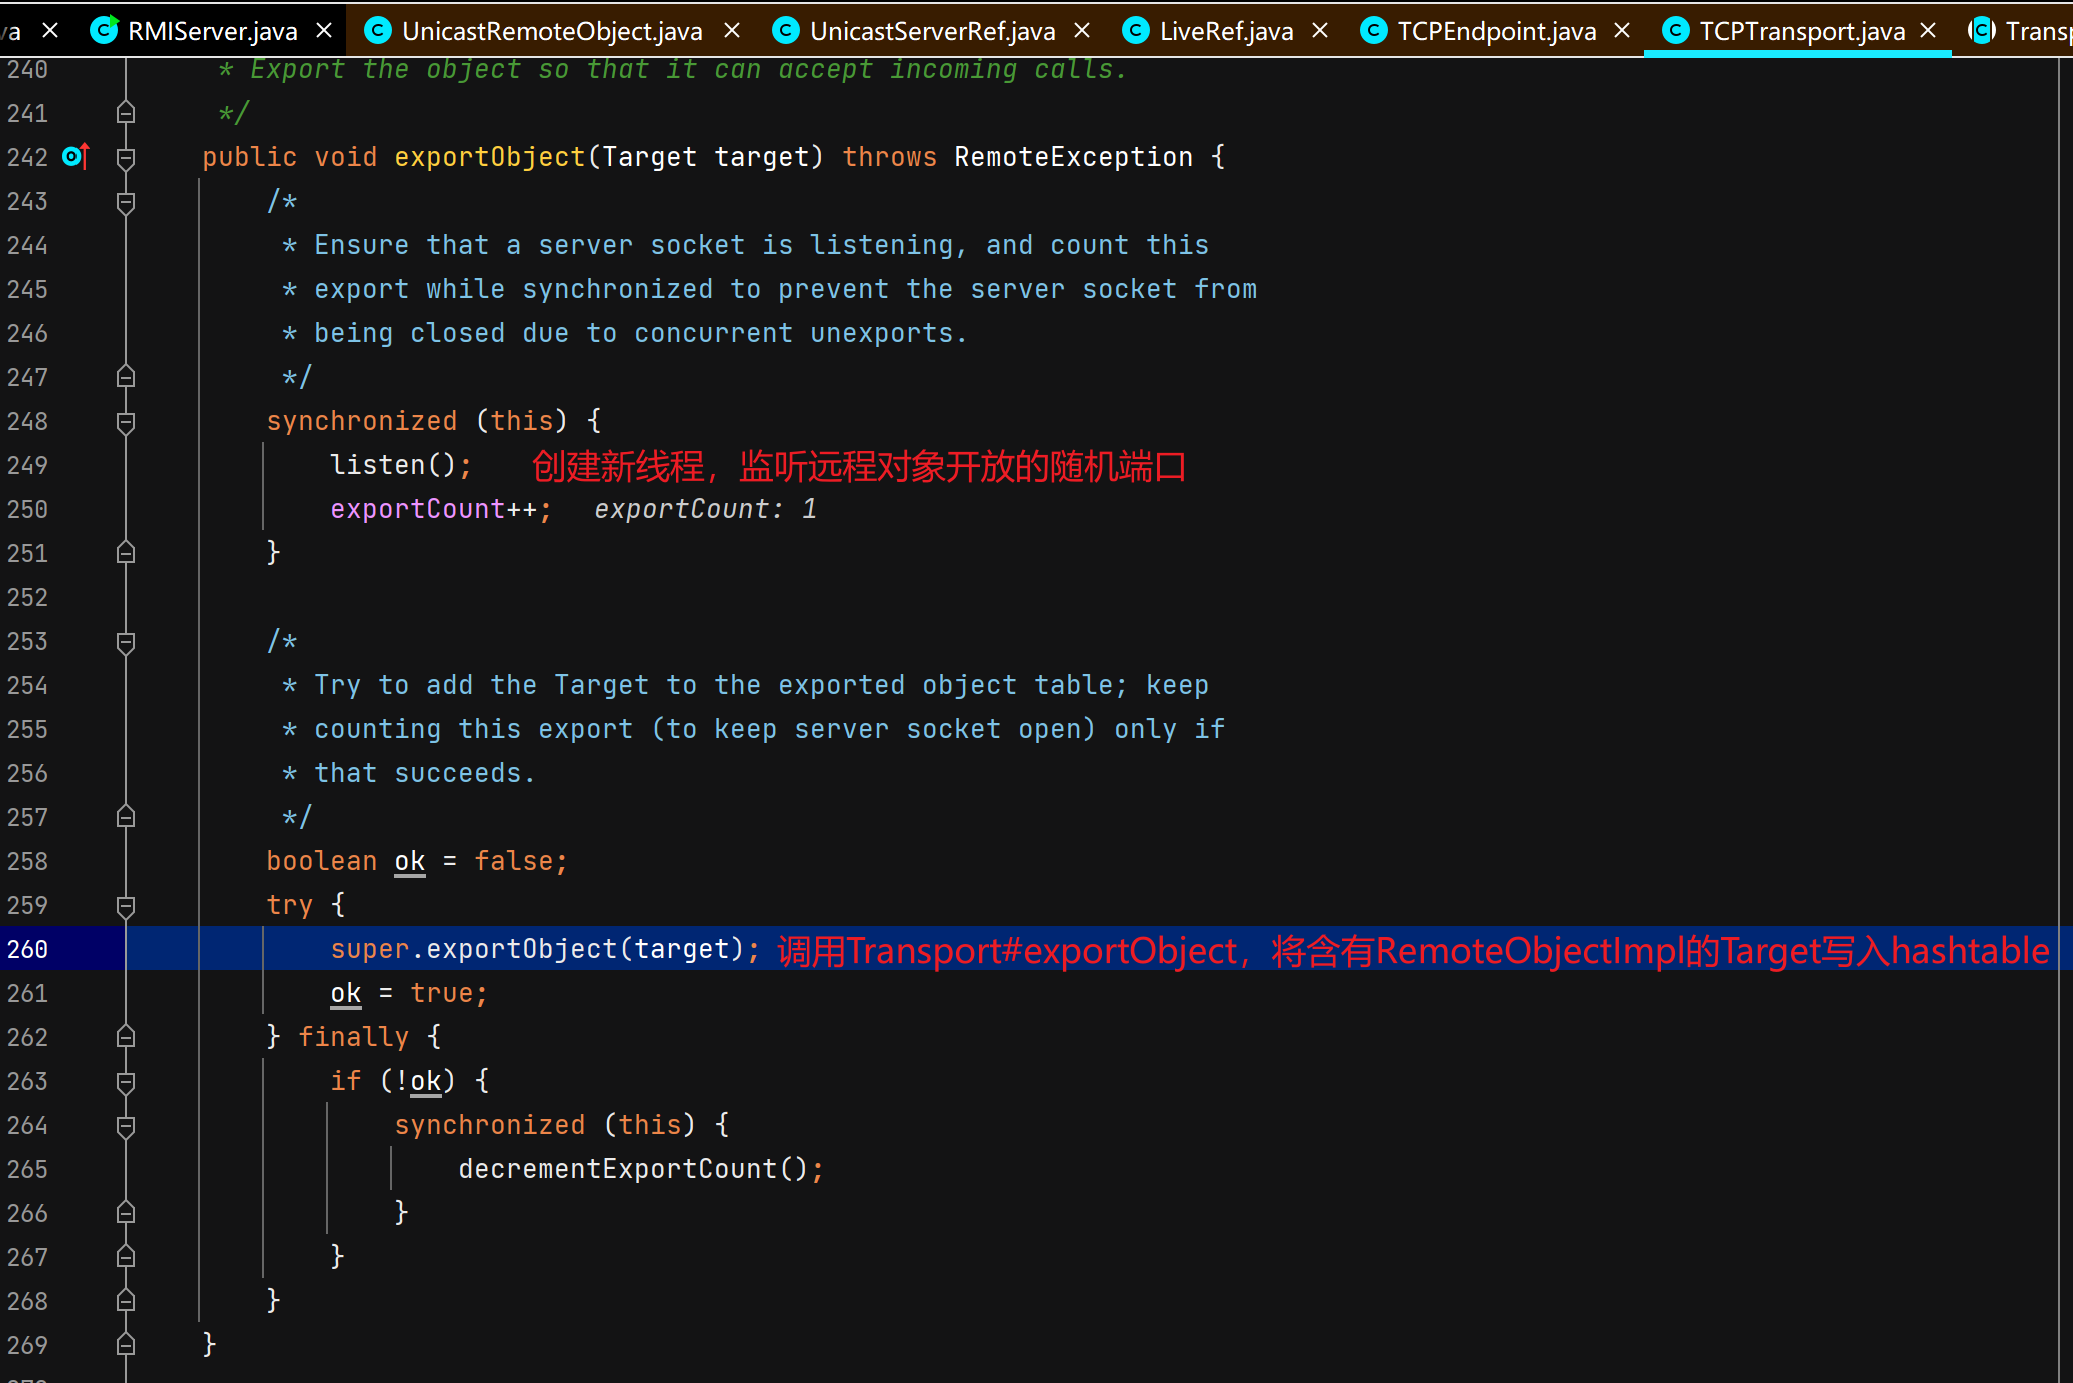Close the LiveRef.java tab
This screenshot has width=2073, height=1383.
1320,31
